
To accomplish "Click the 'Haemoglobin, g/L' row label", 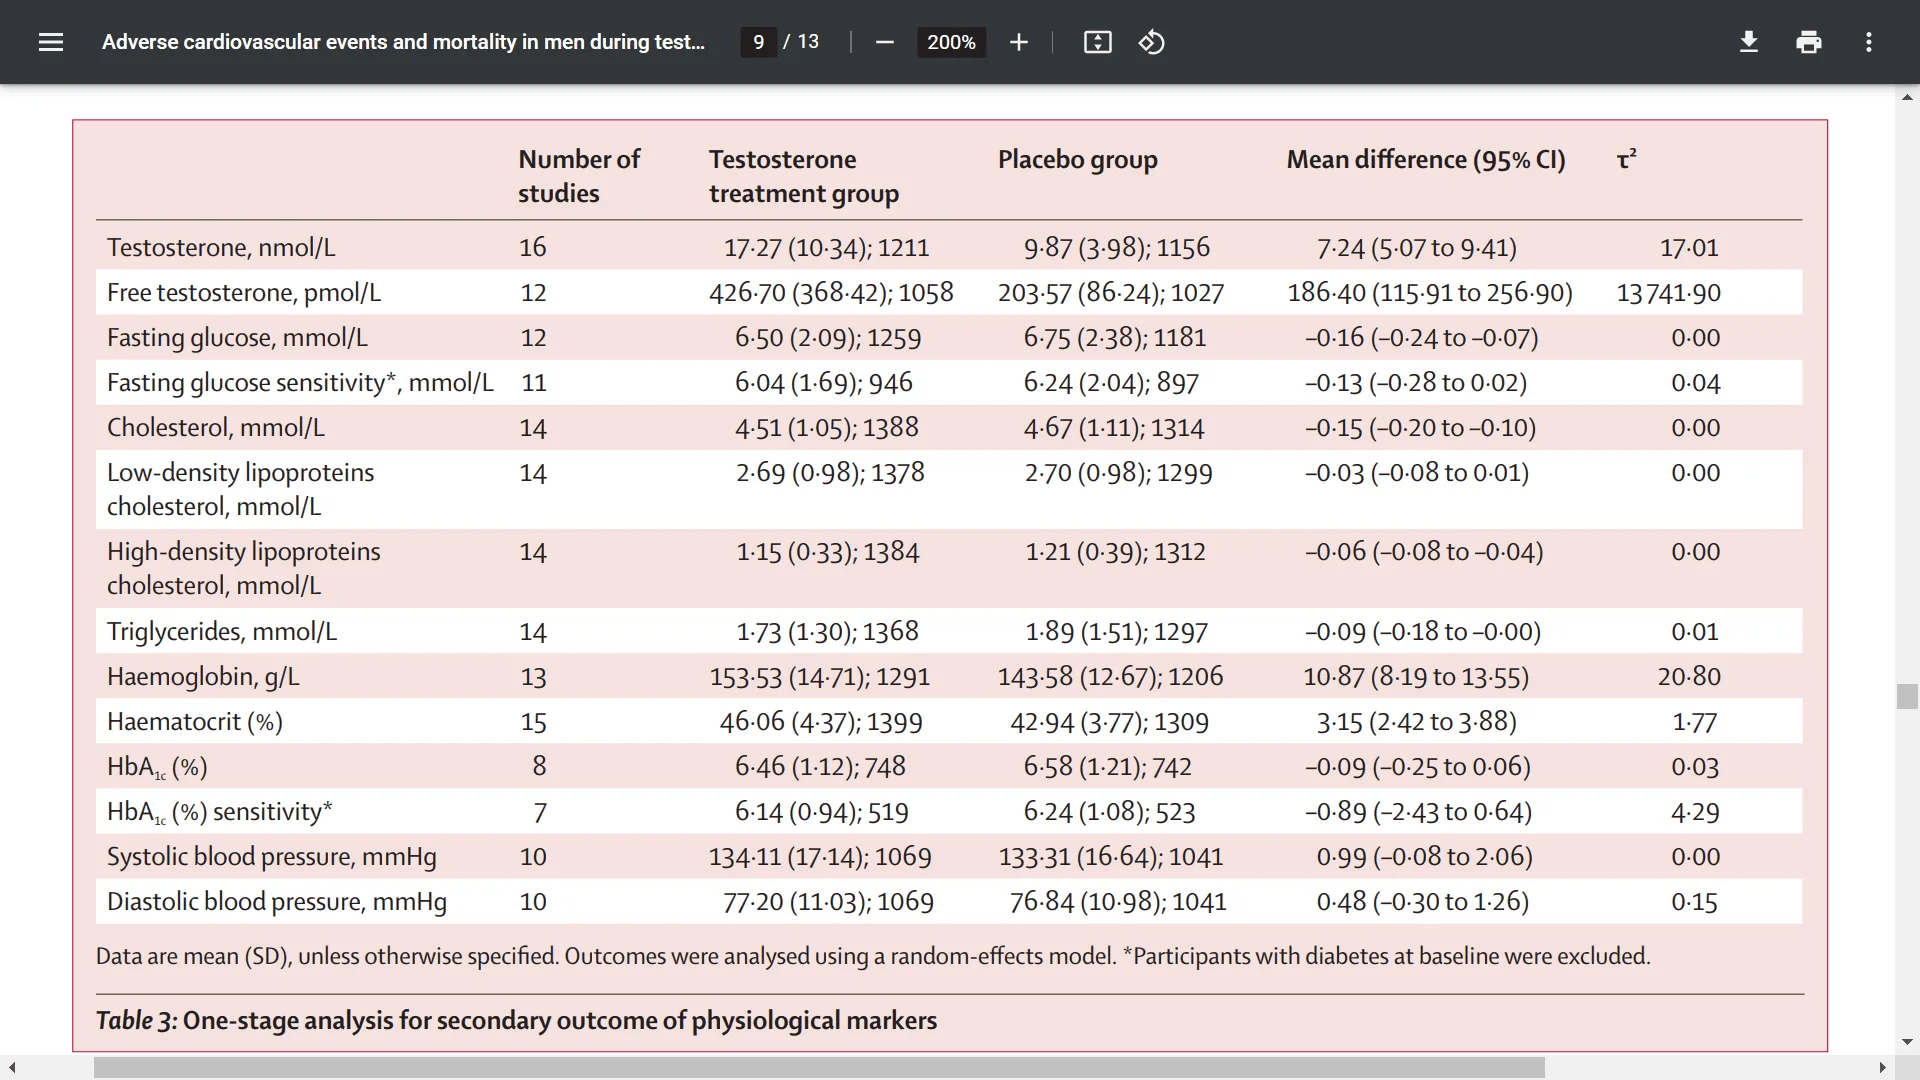I will coord(203,676).
